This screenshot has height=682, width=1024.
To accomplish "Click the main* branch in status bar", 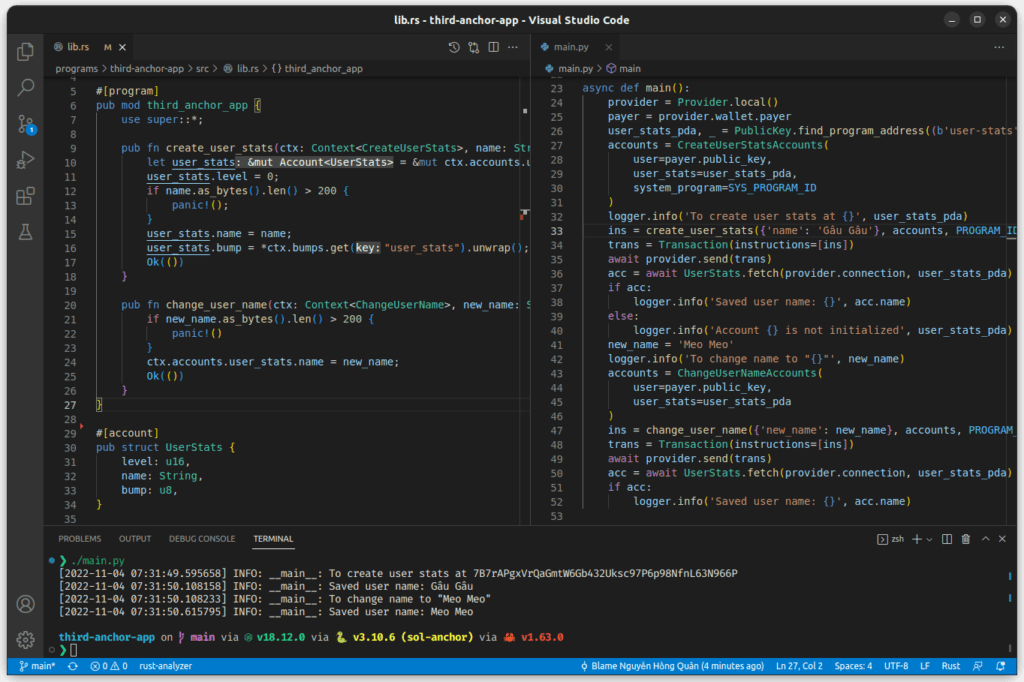I will (37, 666).
